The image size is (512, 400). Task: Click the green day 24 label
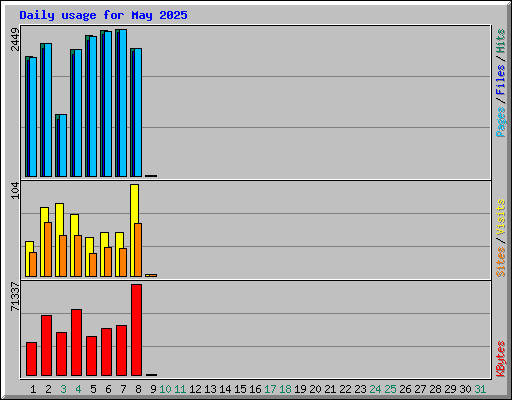point(375,389)
